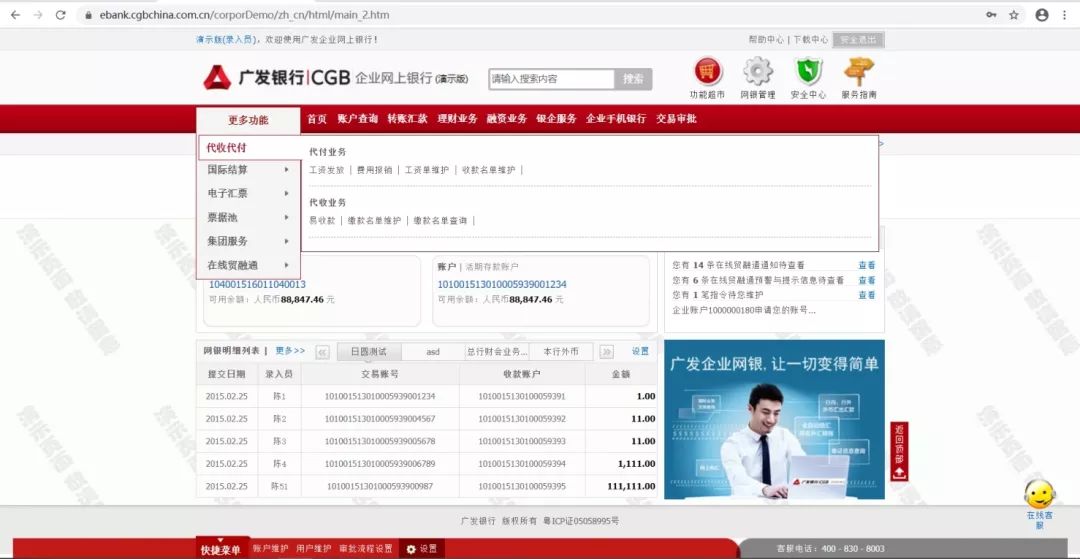Expand 票据池 submenu
The height and width of the screenshot is (559, 1080).
(x=249, y=218)
